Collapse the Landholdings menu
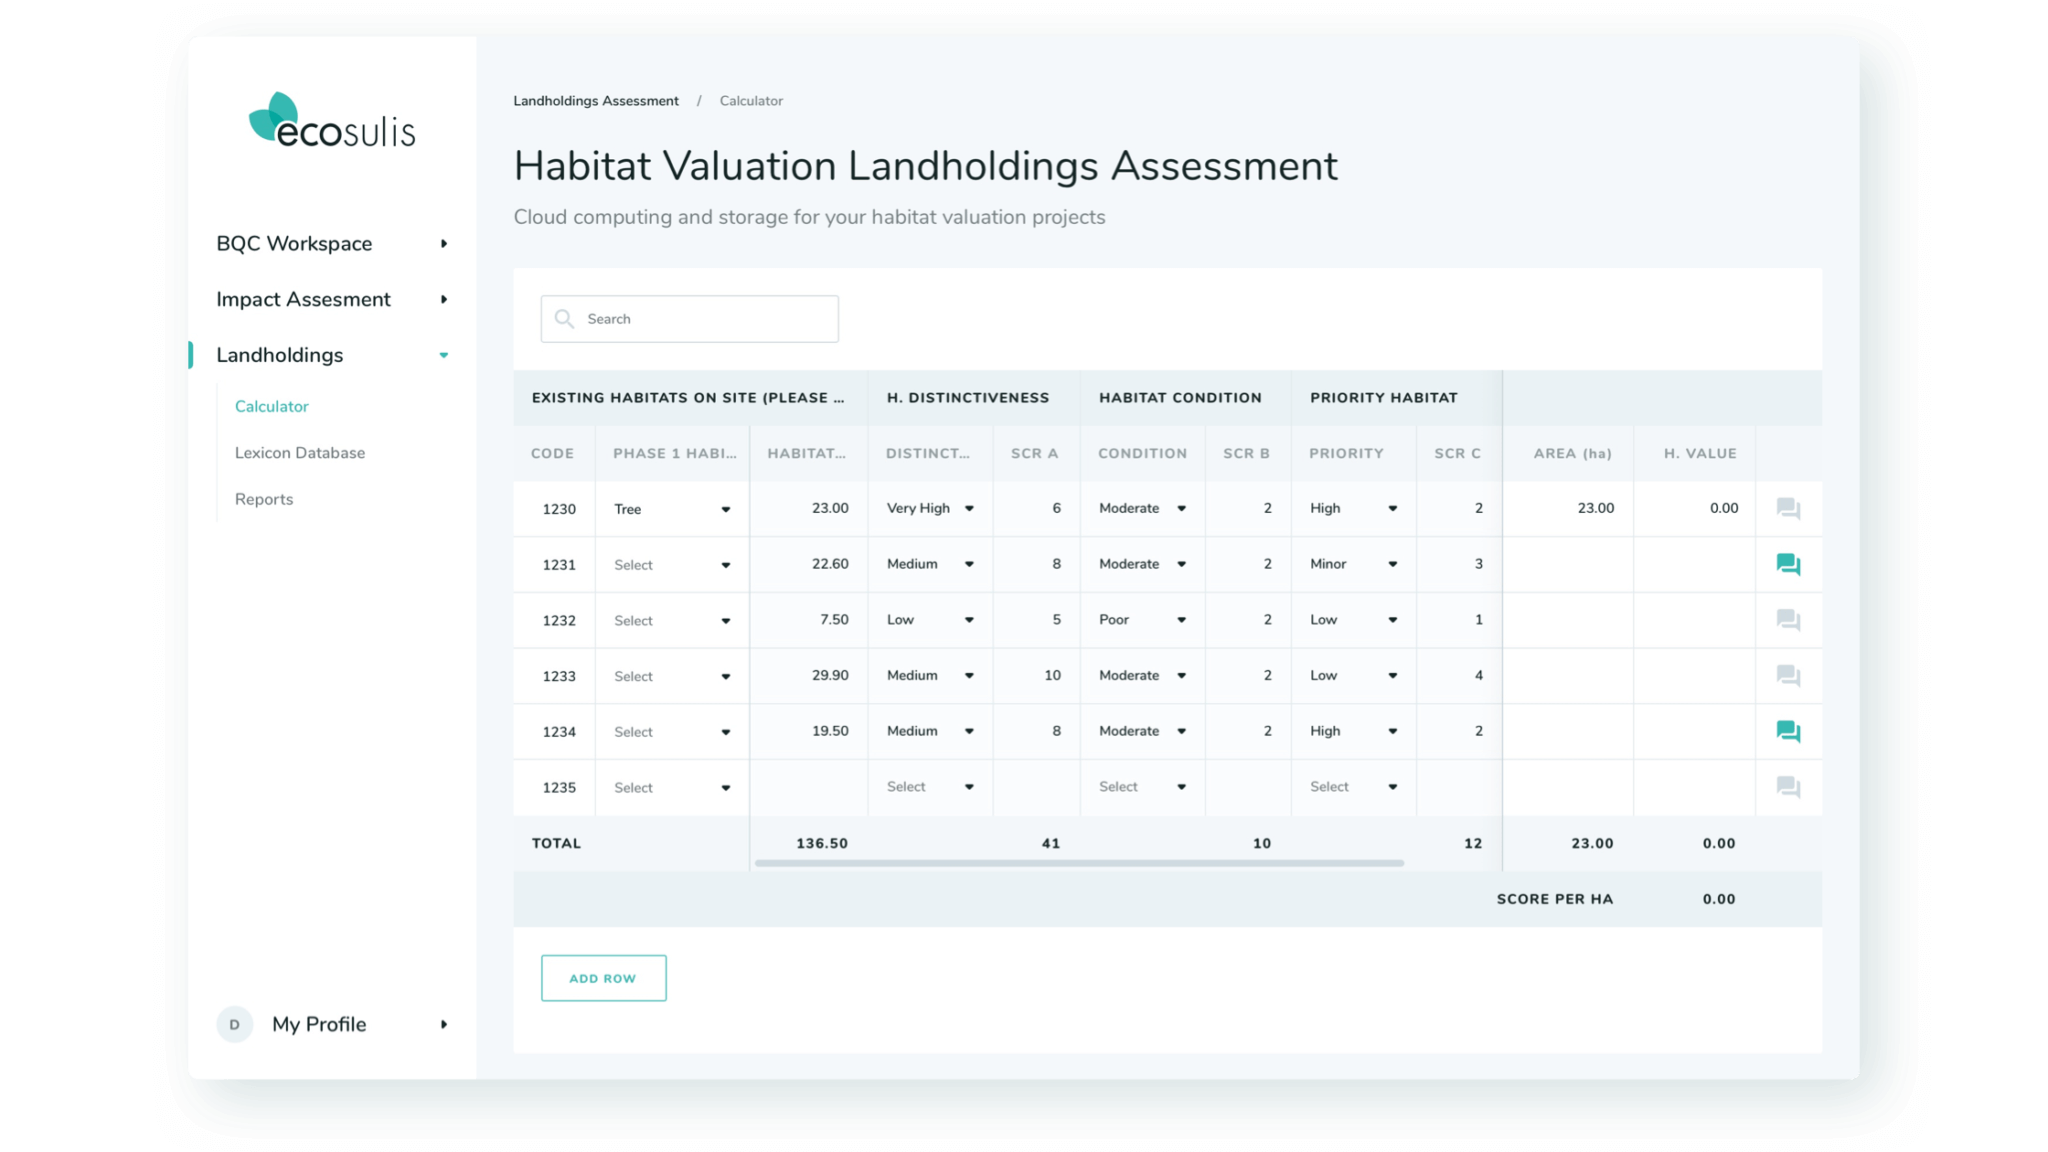The width and height of the screenshot is (2048, 1152). coord(444,355)
